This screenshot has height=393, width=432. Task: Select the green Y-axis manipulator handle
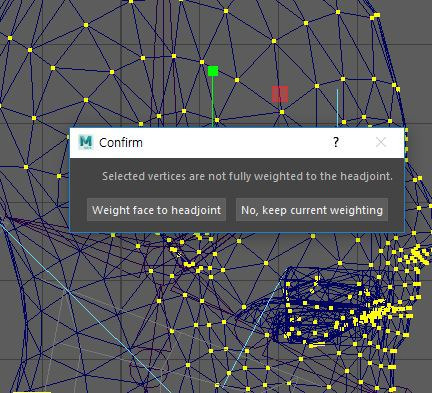[213, 71]
